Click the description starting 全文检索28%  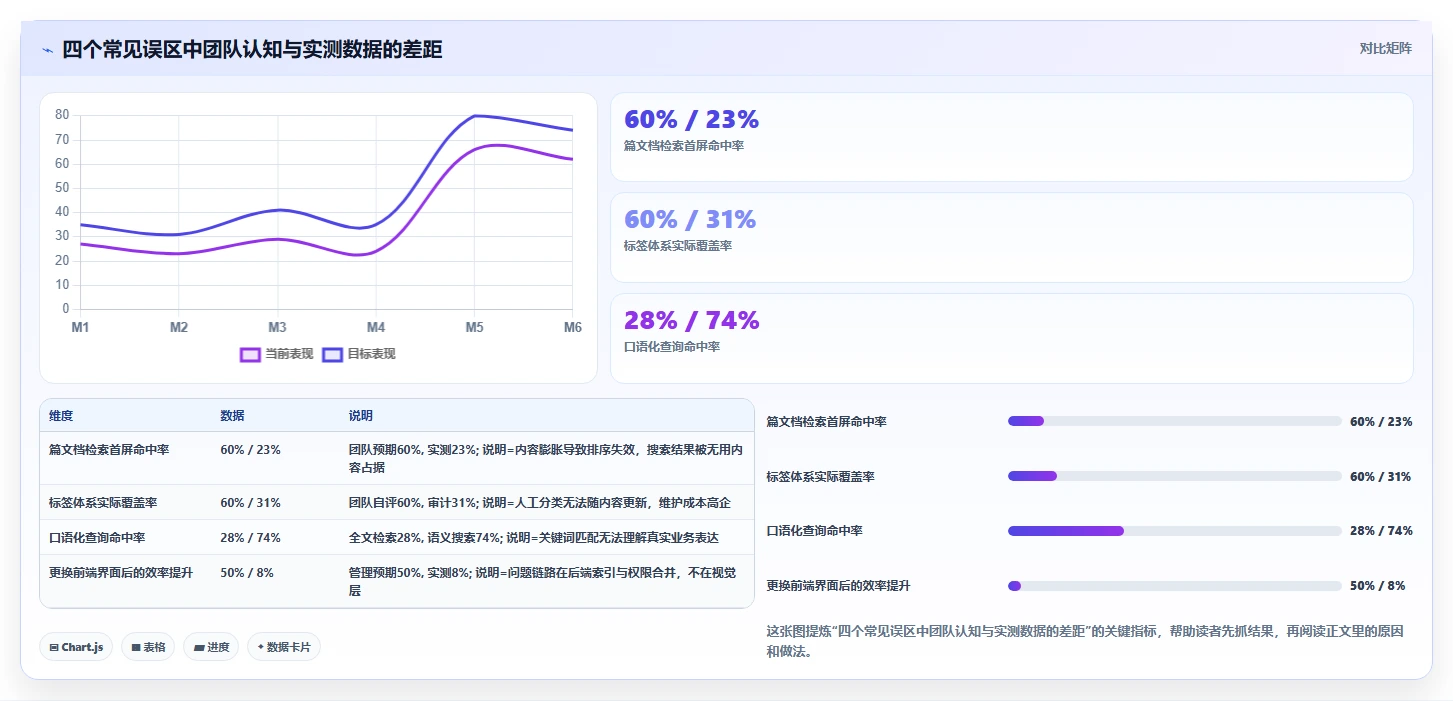click(533, 537)
